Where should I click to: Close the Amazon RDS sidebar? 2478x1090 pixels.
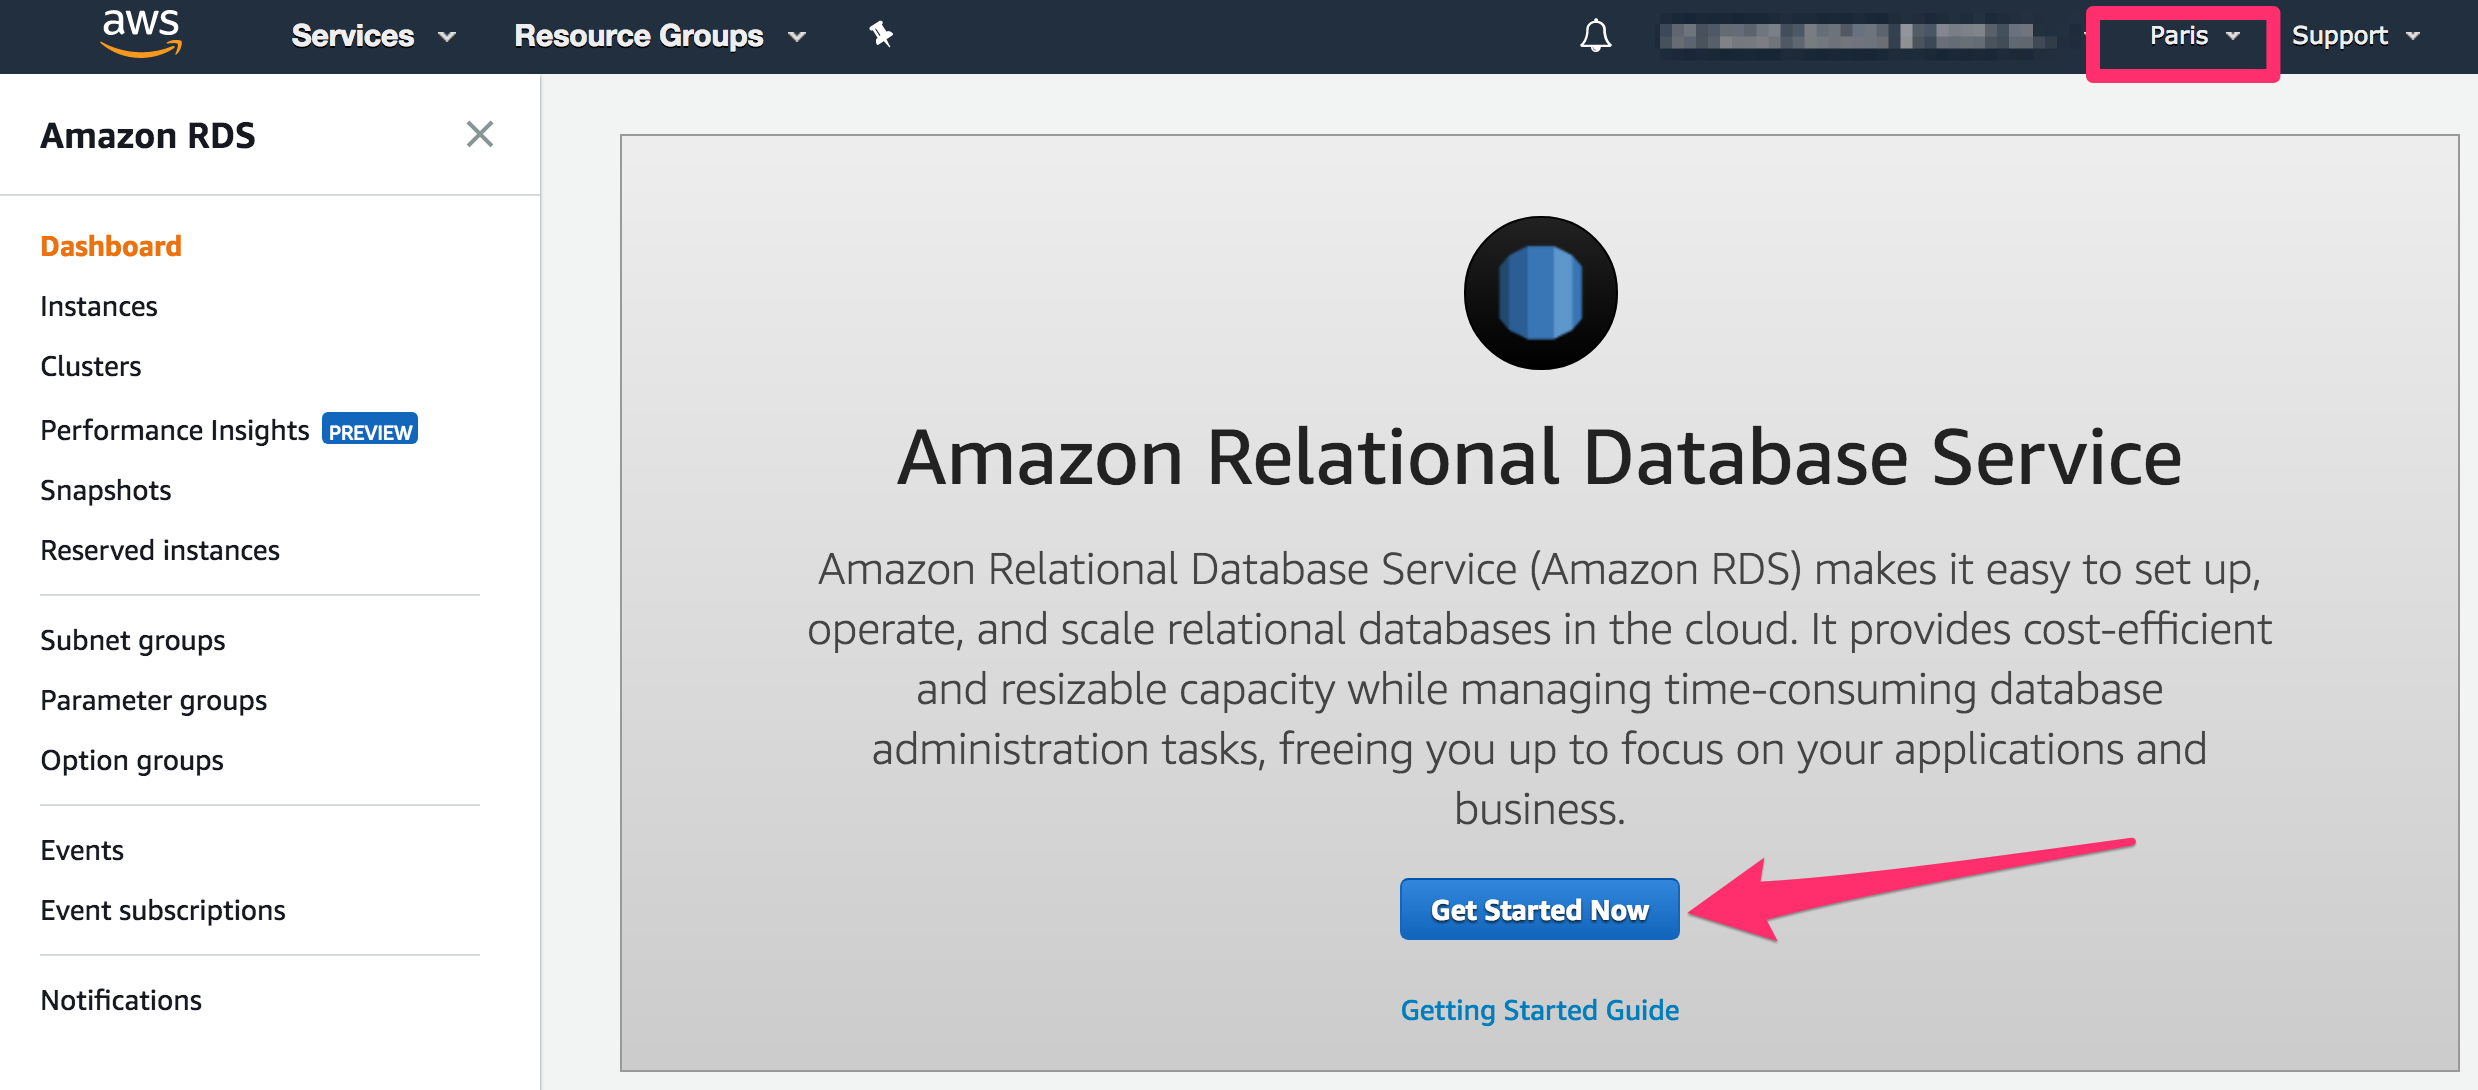480,134
